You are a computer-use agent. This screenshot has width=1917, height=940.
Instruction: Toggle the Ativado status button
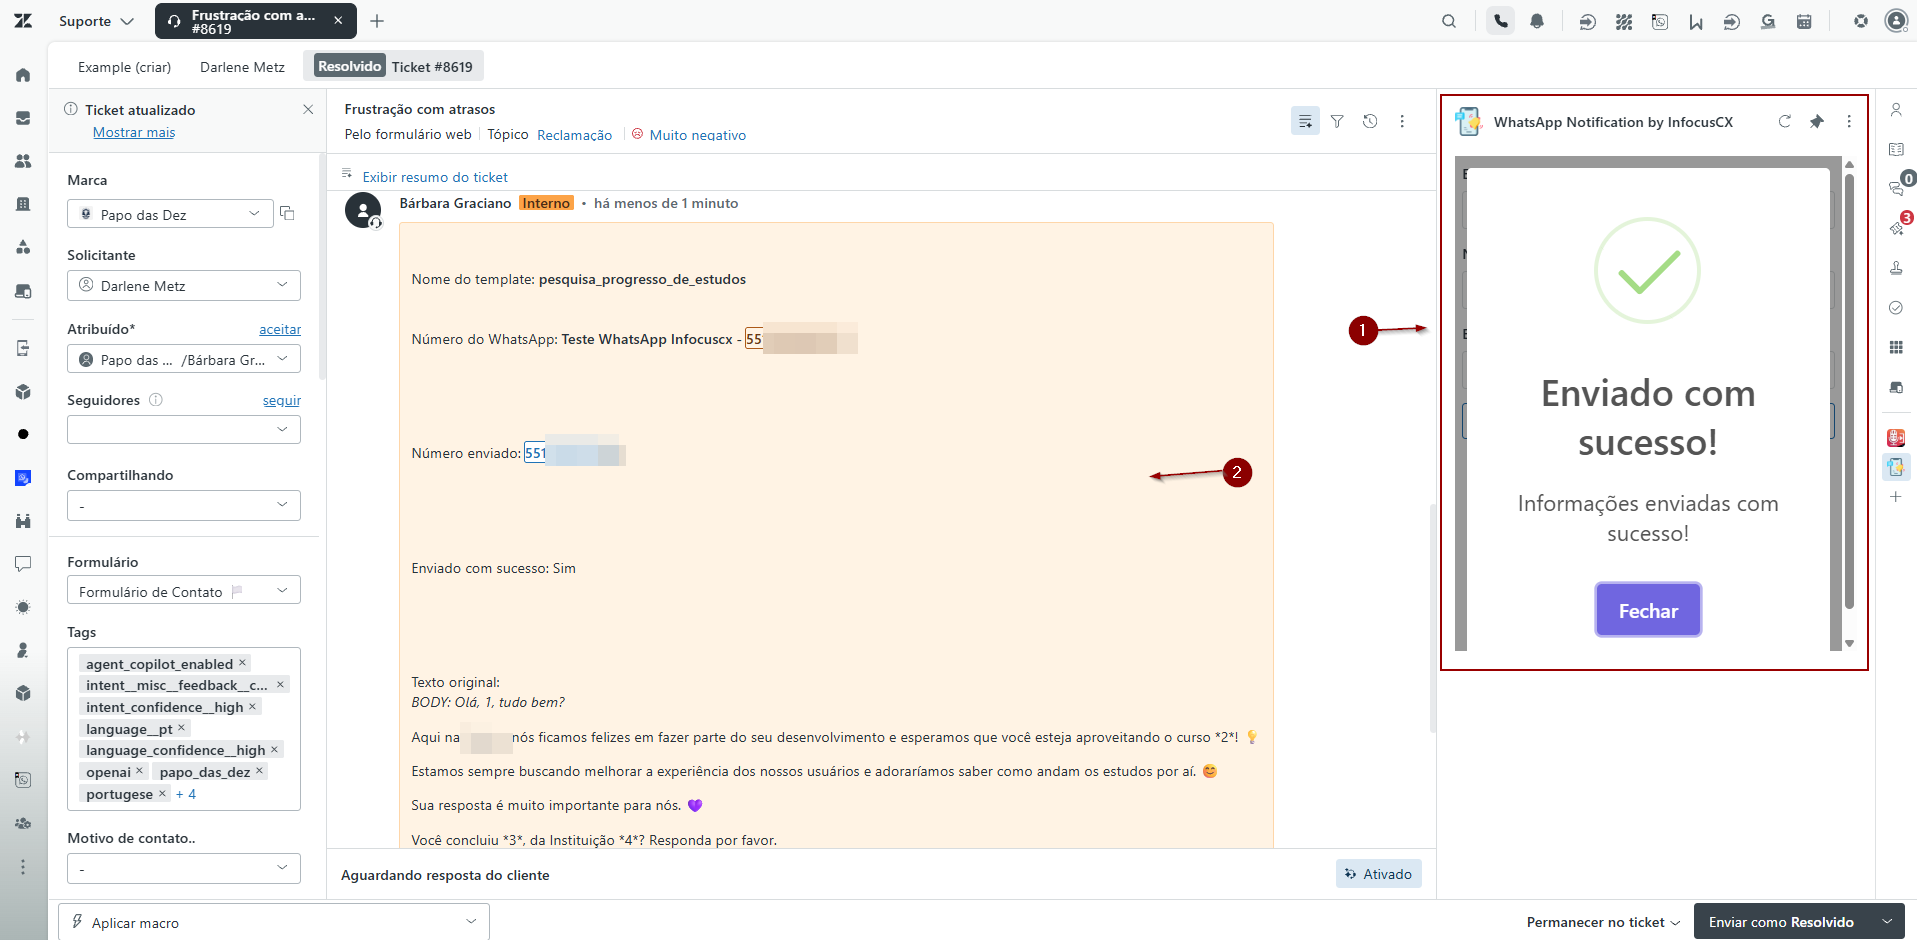(1378, 874)
